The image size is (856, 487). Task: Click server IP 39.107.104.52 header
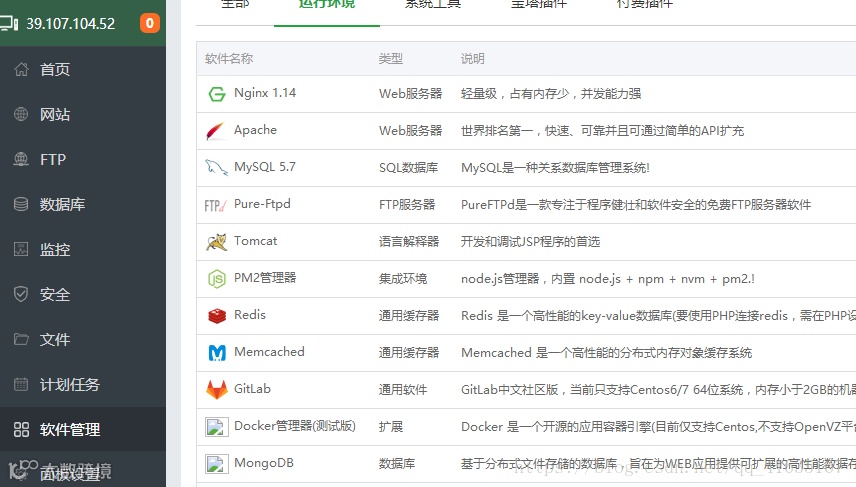click(x=71, y=24)
